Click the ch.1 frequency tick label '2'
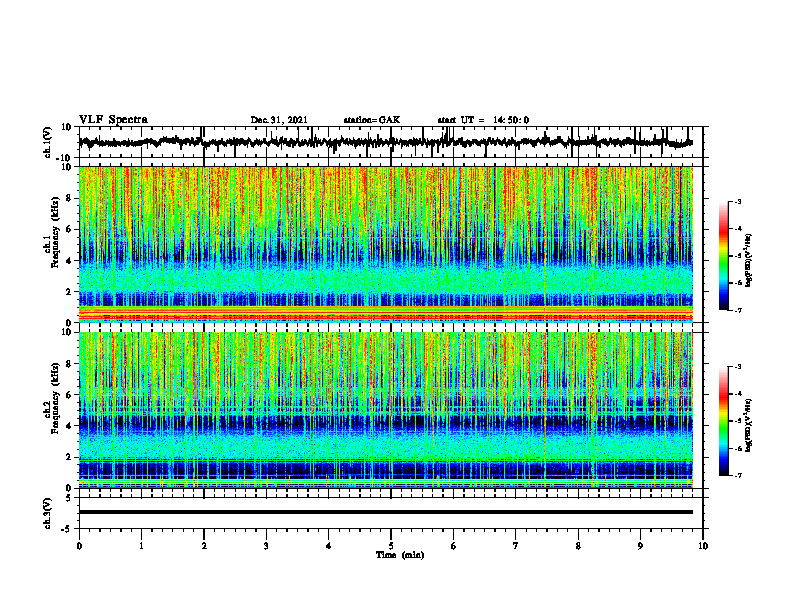This screenshot has height=612, width=792. coord(69,291)
